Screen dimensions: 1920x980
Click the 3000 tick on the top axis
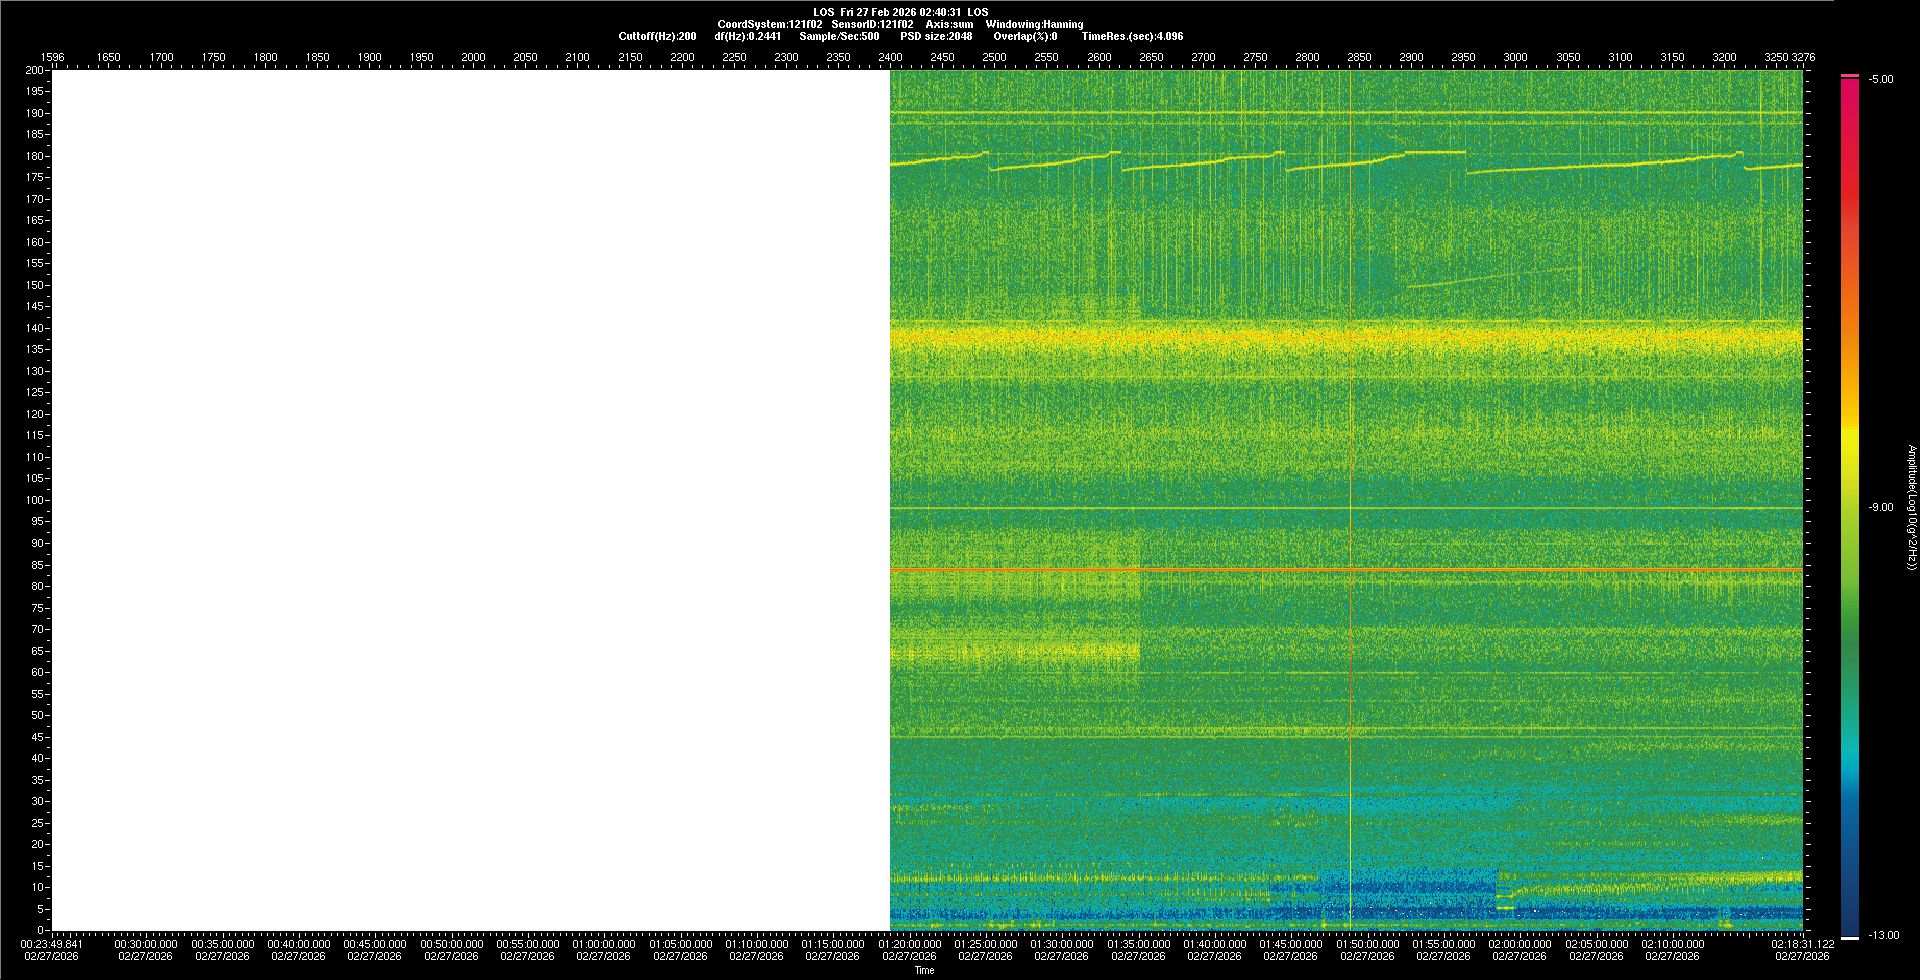1515,57
